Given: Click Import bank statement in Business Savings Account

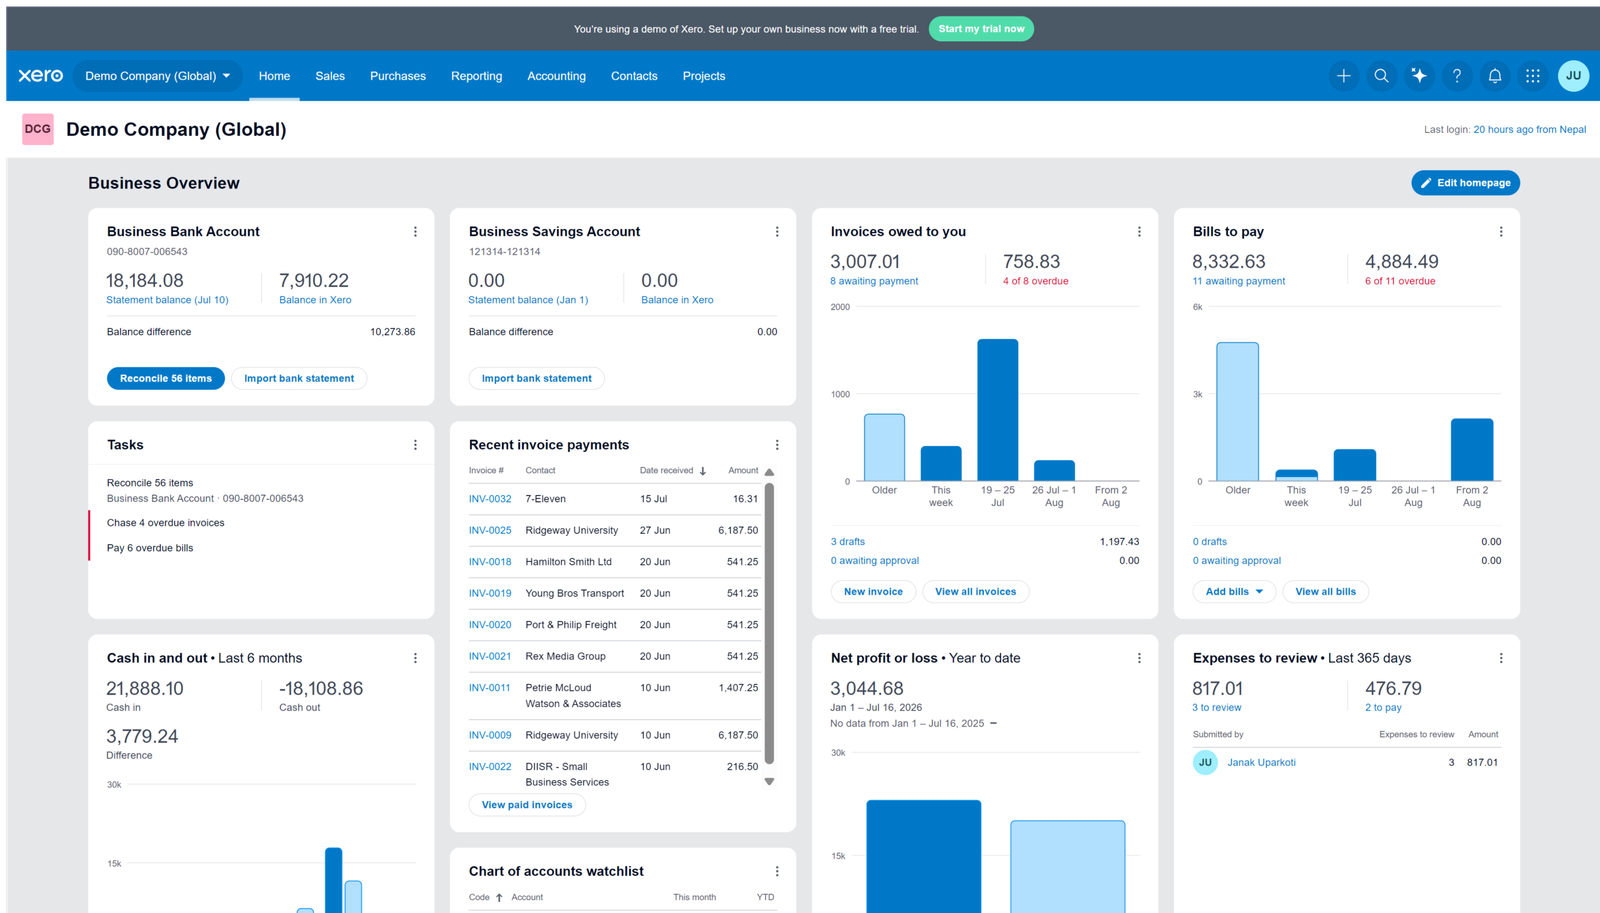Looking at the screenshot, I should 537,378.
